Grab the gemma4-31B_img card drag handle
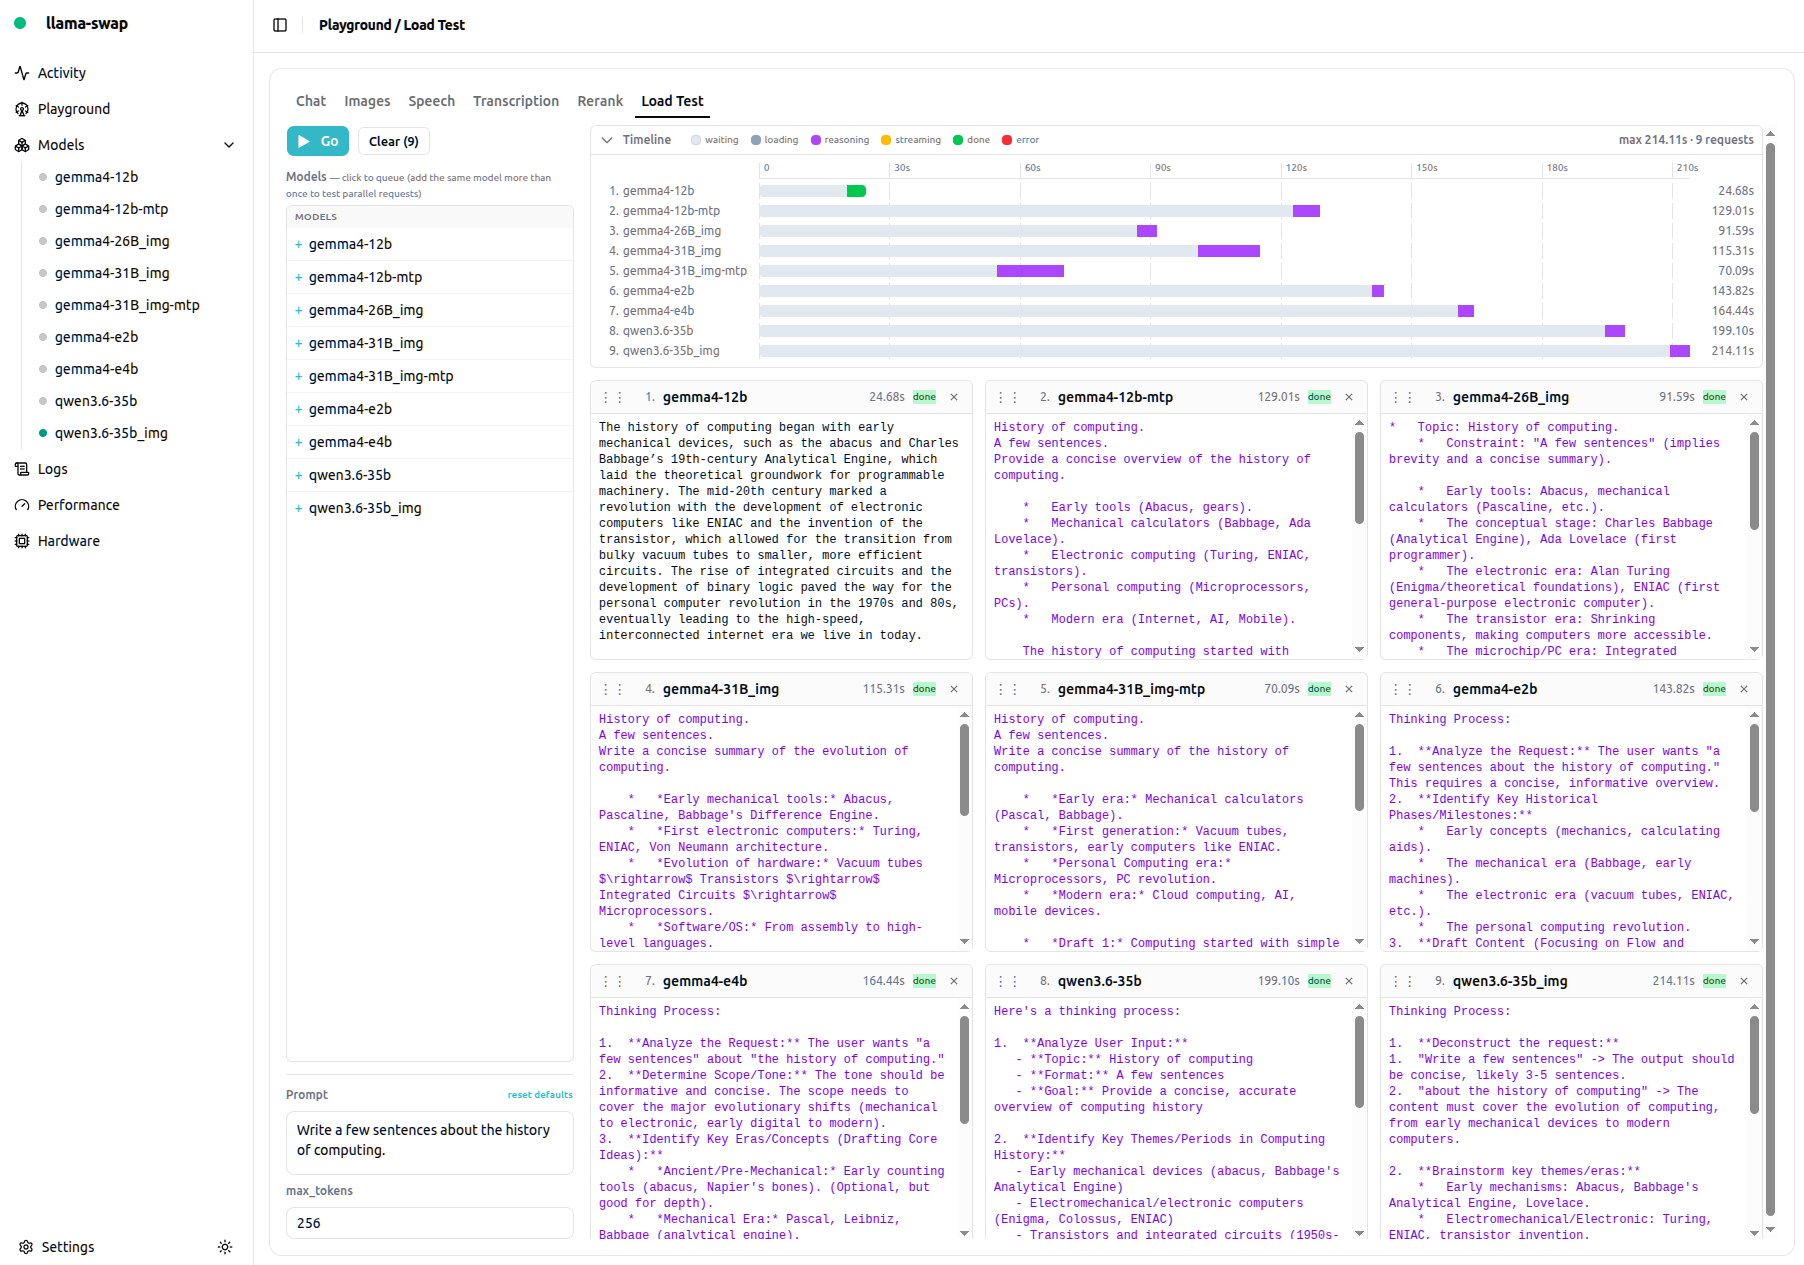This screenshot has width=1804, height=1265. click(613, 689)
